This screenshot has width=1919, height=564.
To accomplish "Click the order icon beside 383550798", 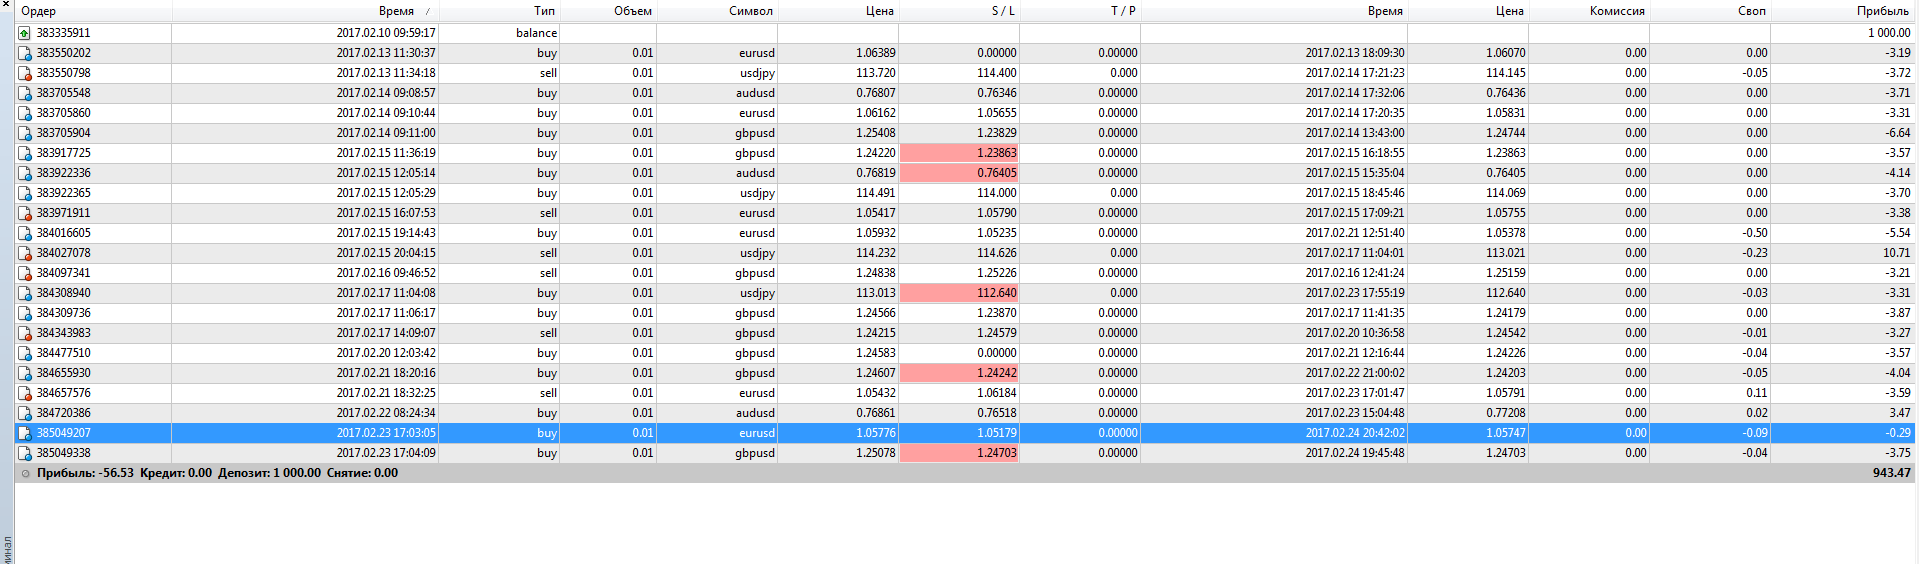I will pos(24,73).
